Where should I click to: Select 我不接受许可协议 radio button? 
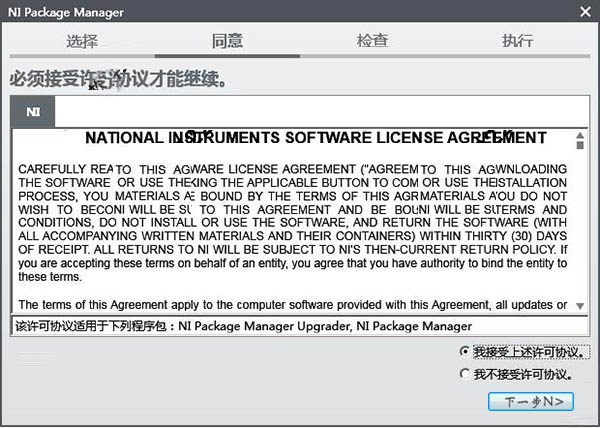[x=465, y=374]
